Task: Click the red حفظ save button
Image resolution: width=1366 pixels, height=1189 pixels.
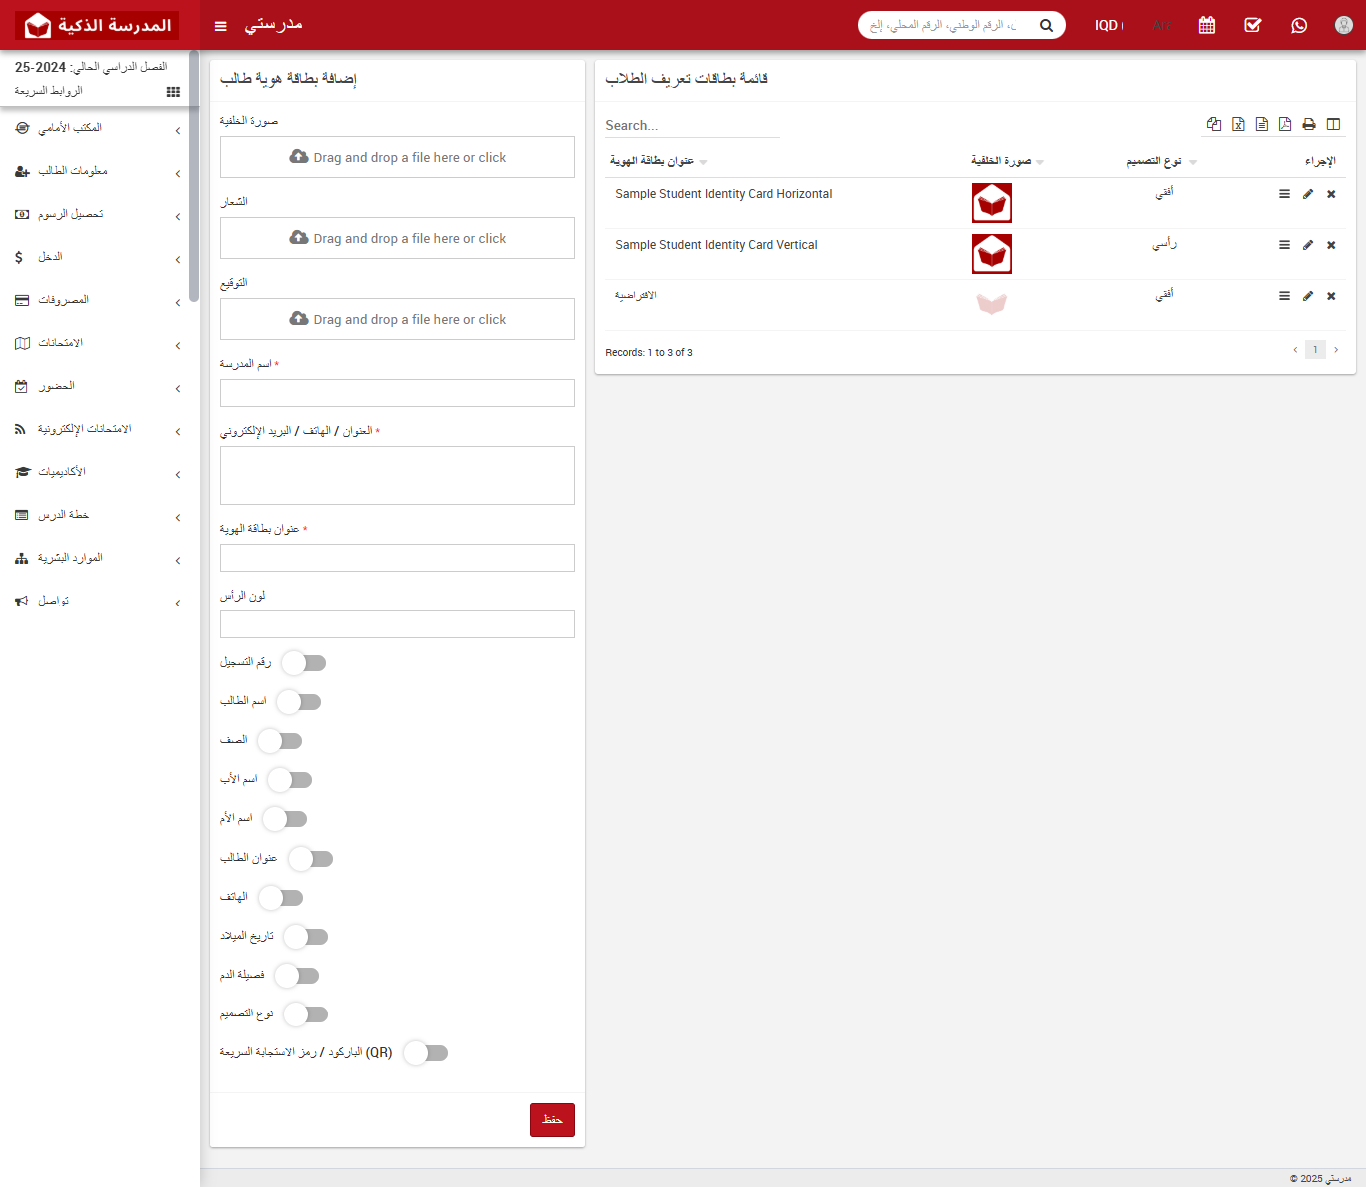Action: coord(552,1120)
